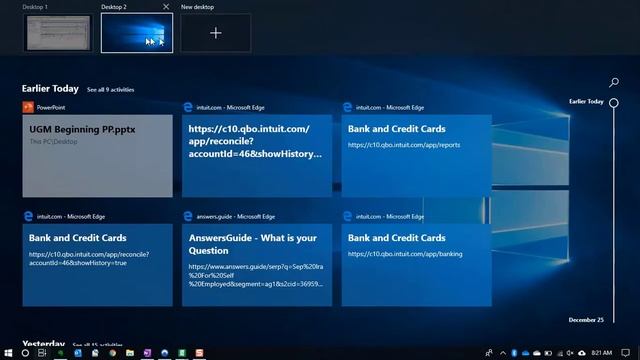Select the Desktop 2 thumbnail
The image size is (640, 360).
tap(137, 33)
